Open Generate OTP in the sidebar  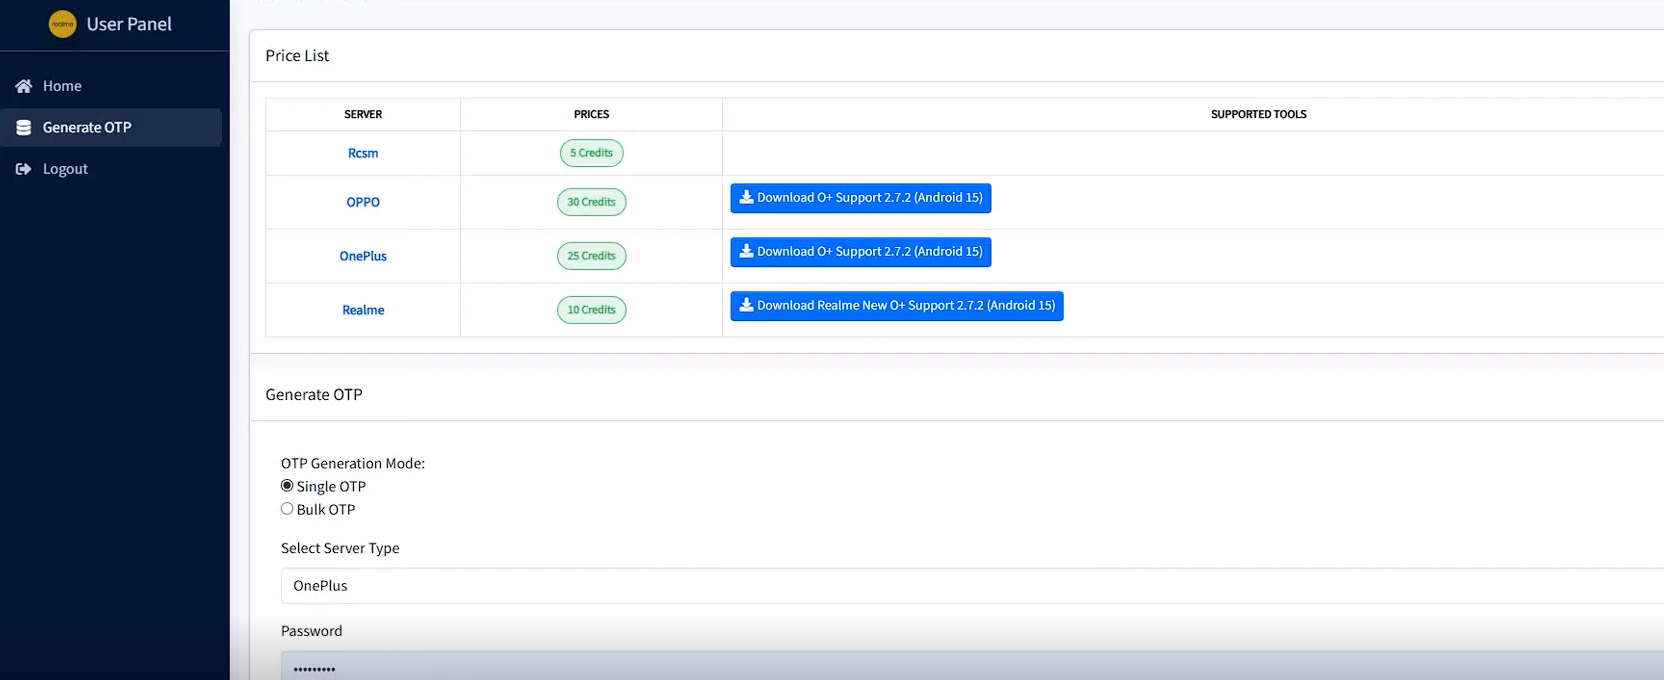coord(111,128)
